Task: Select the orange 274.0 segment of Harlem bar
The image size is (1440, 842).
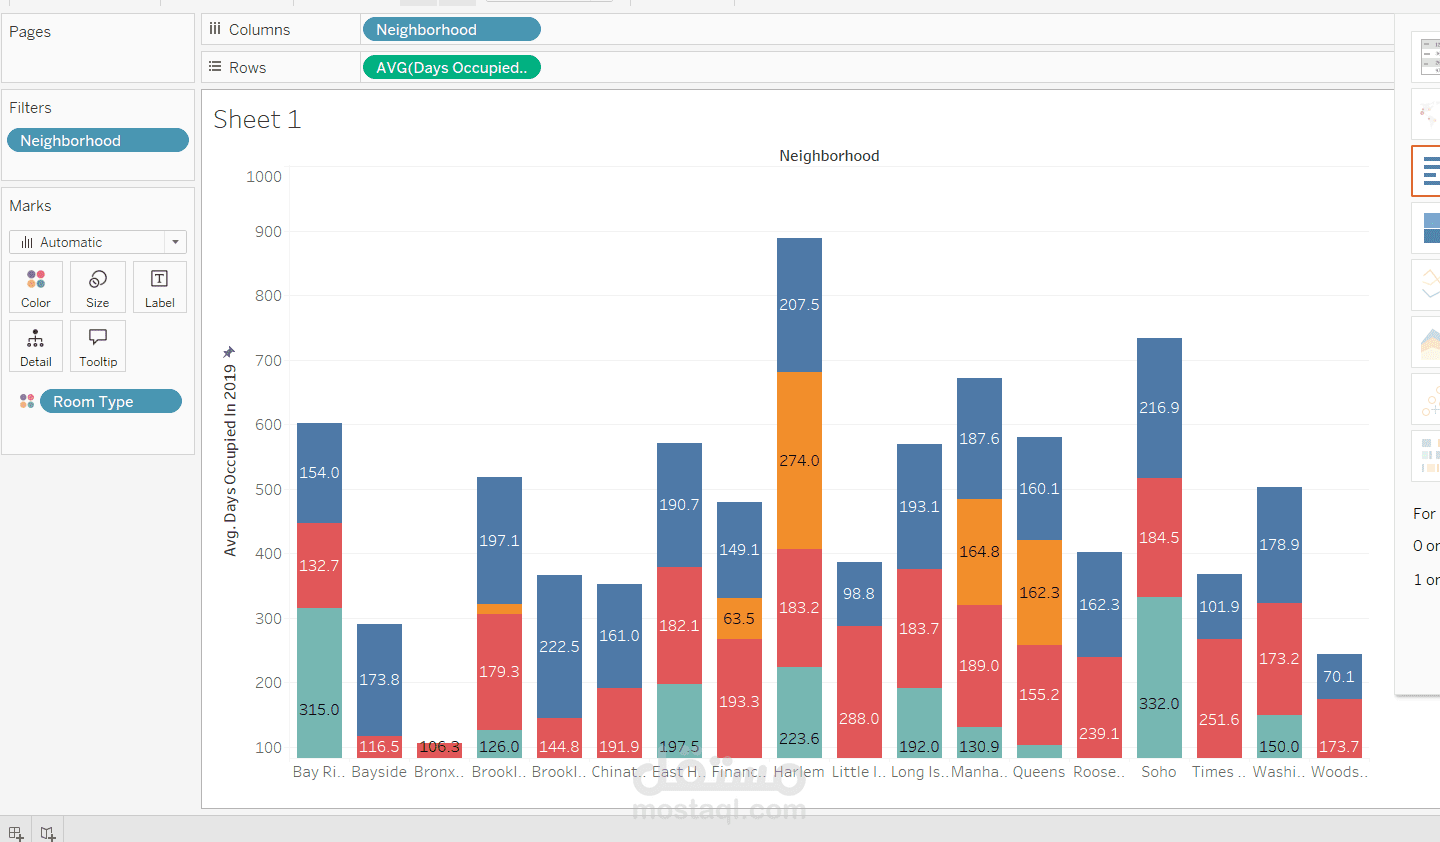Action: click(799, 460)
